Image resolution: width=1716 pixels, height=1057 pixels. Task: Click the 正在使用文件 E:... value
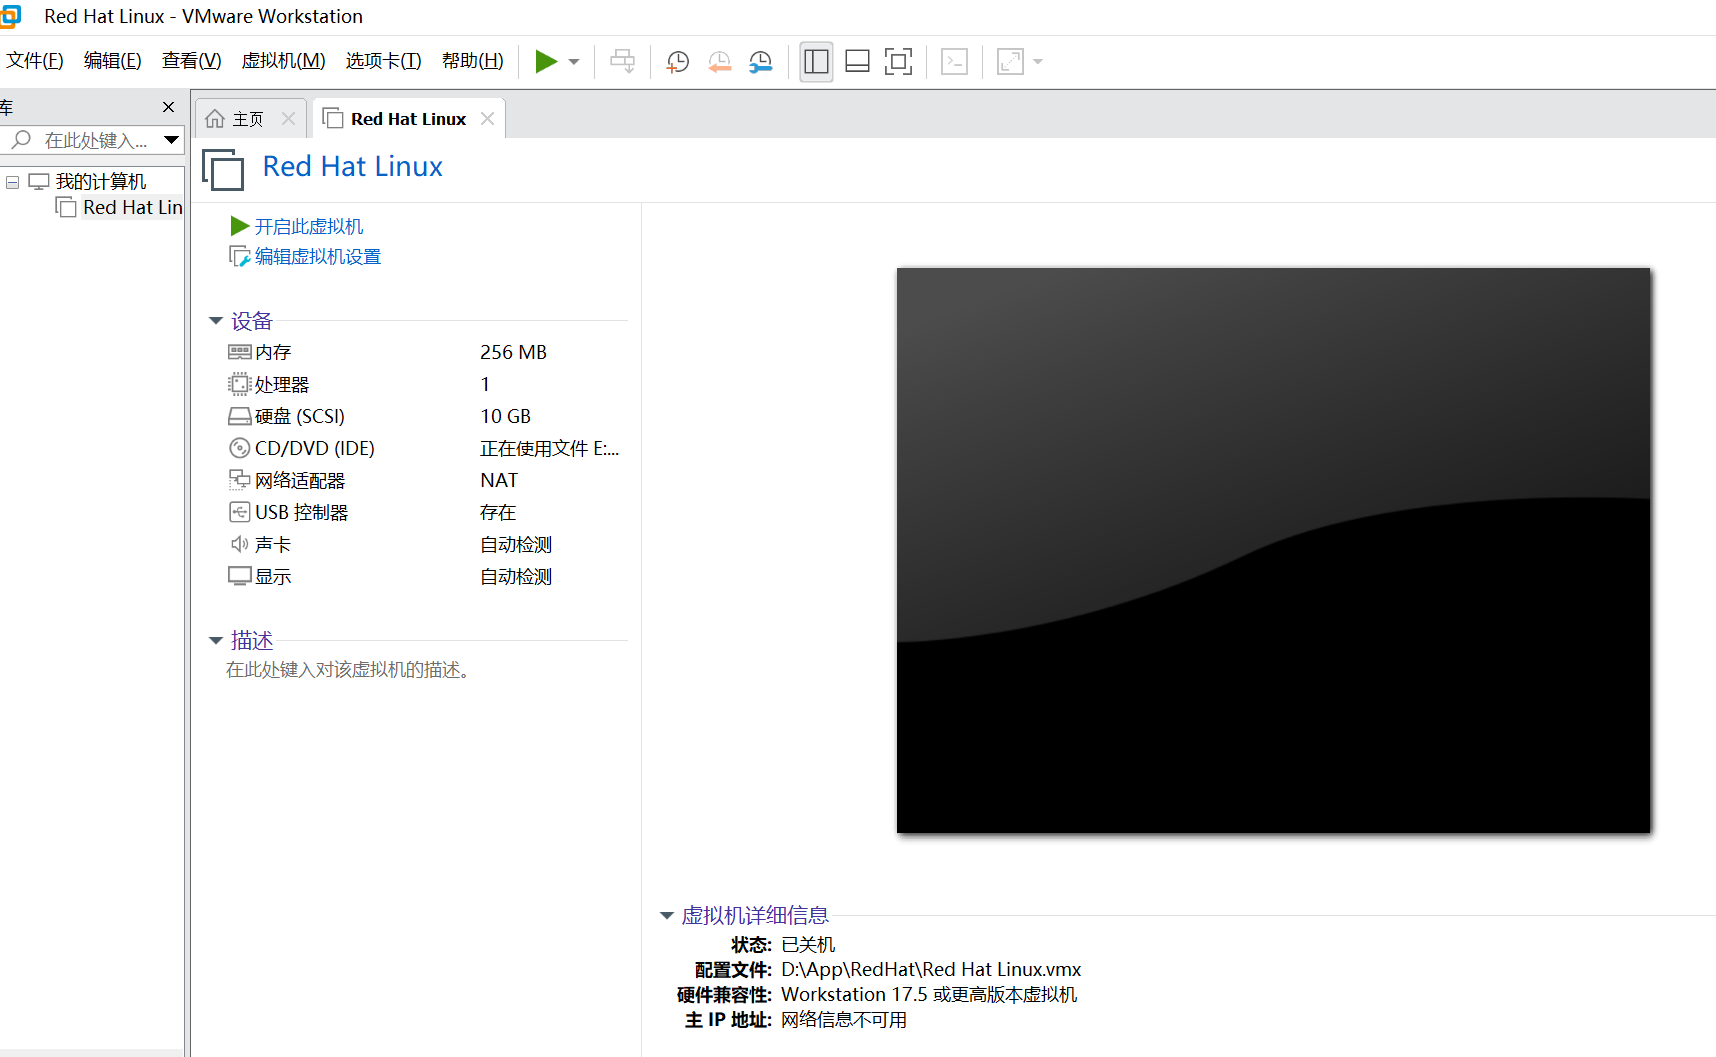pos(550,448)
